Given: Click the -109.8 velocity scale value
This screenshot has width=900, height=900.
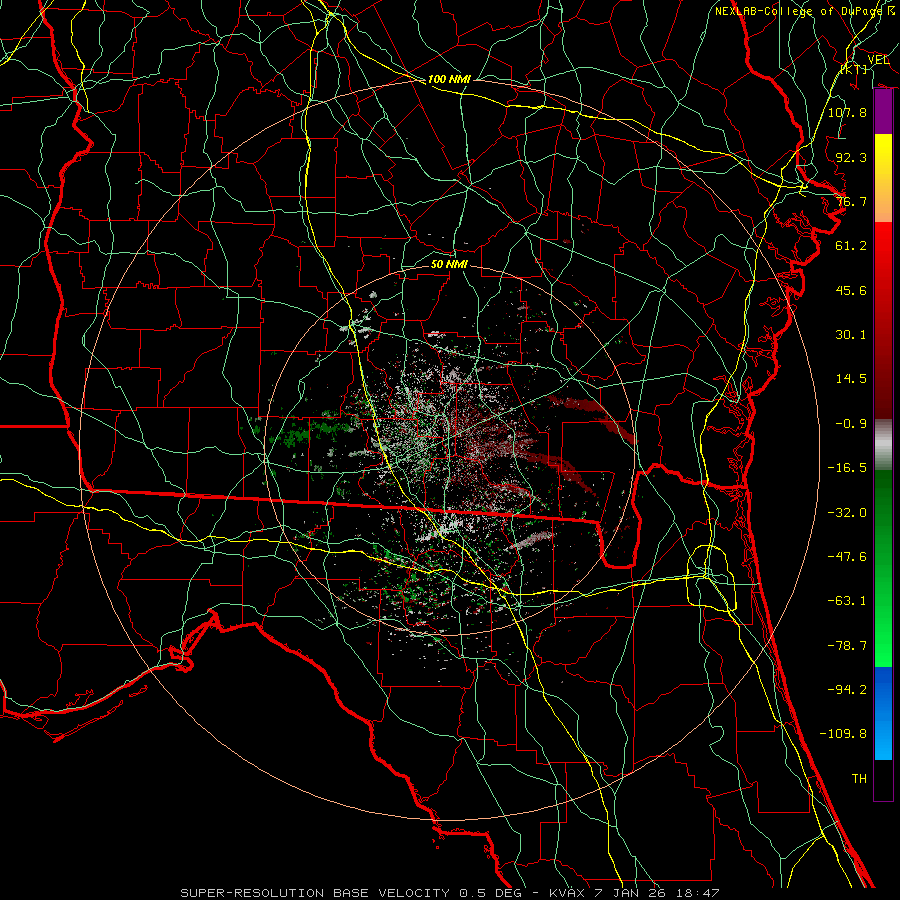Looking at the screenshot, I should [x=843, y=734].
